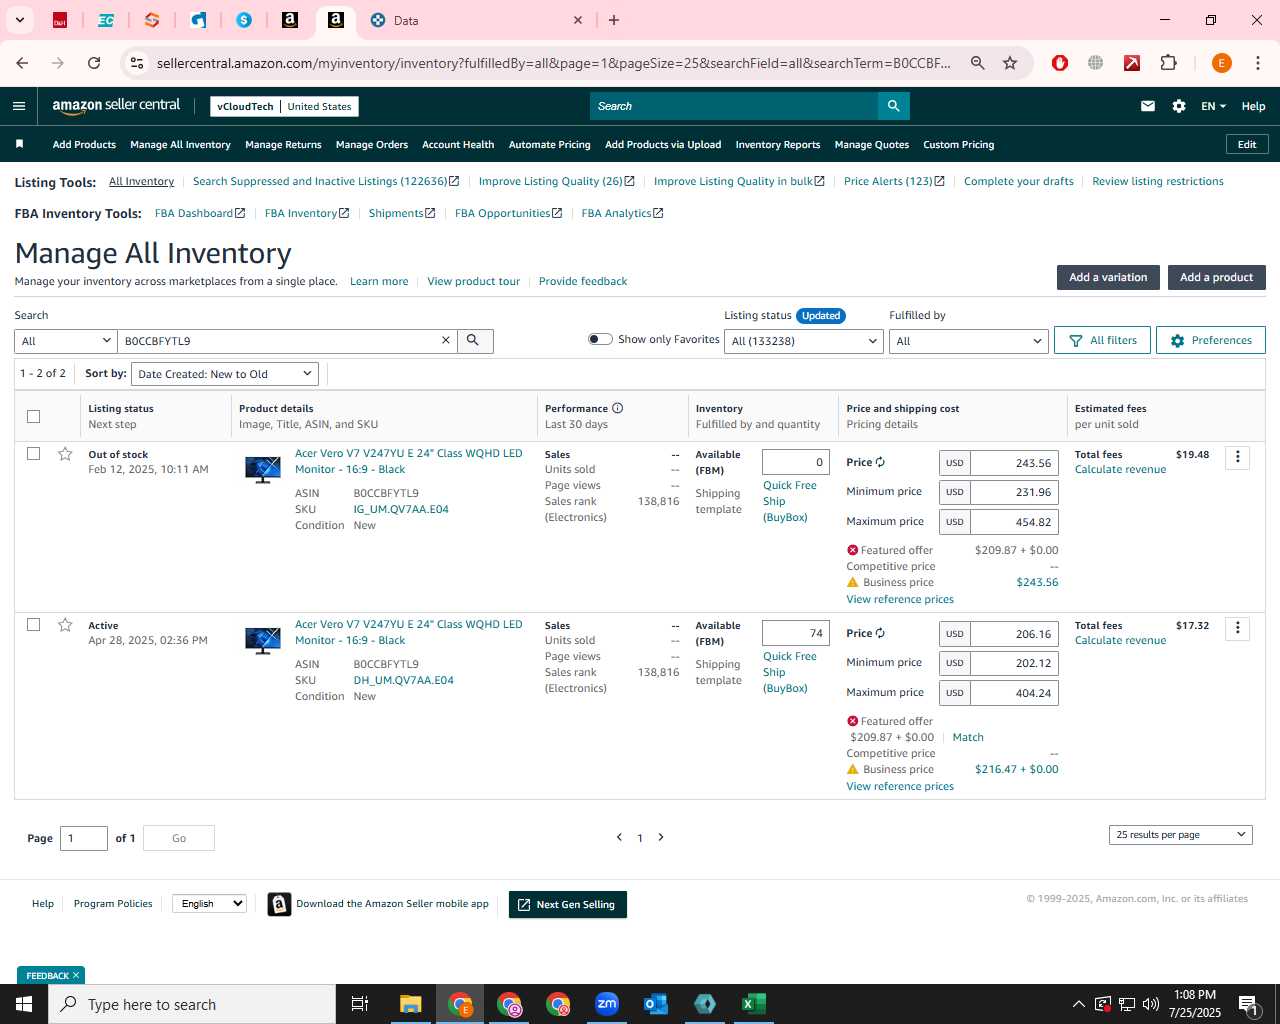Open the browser extensions puzzle icon
1280x1024 pixels.
tap(1168, 63)
